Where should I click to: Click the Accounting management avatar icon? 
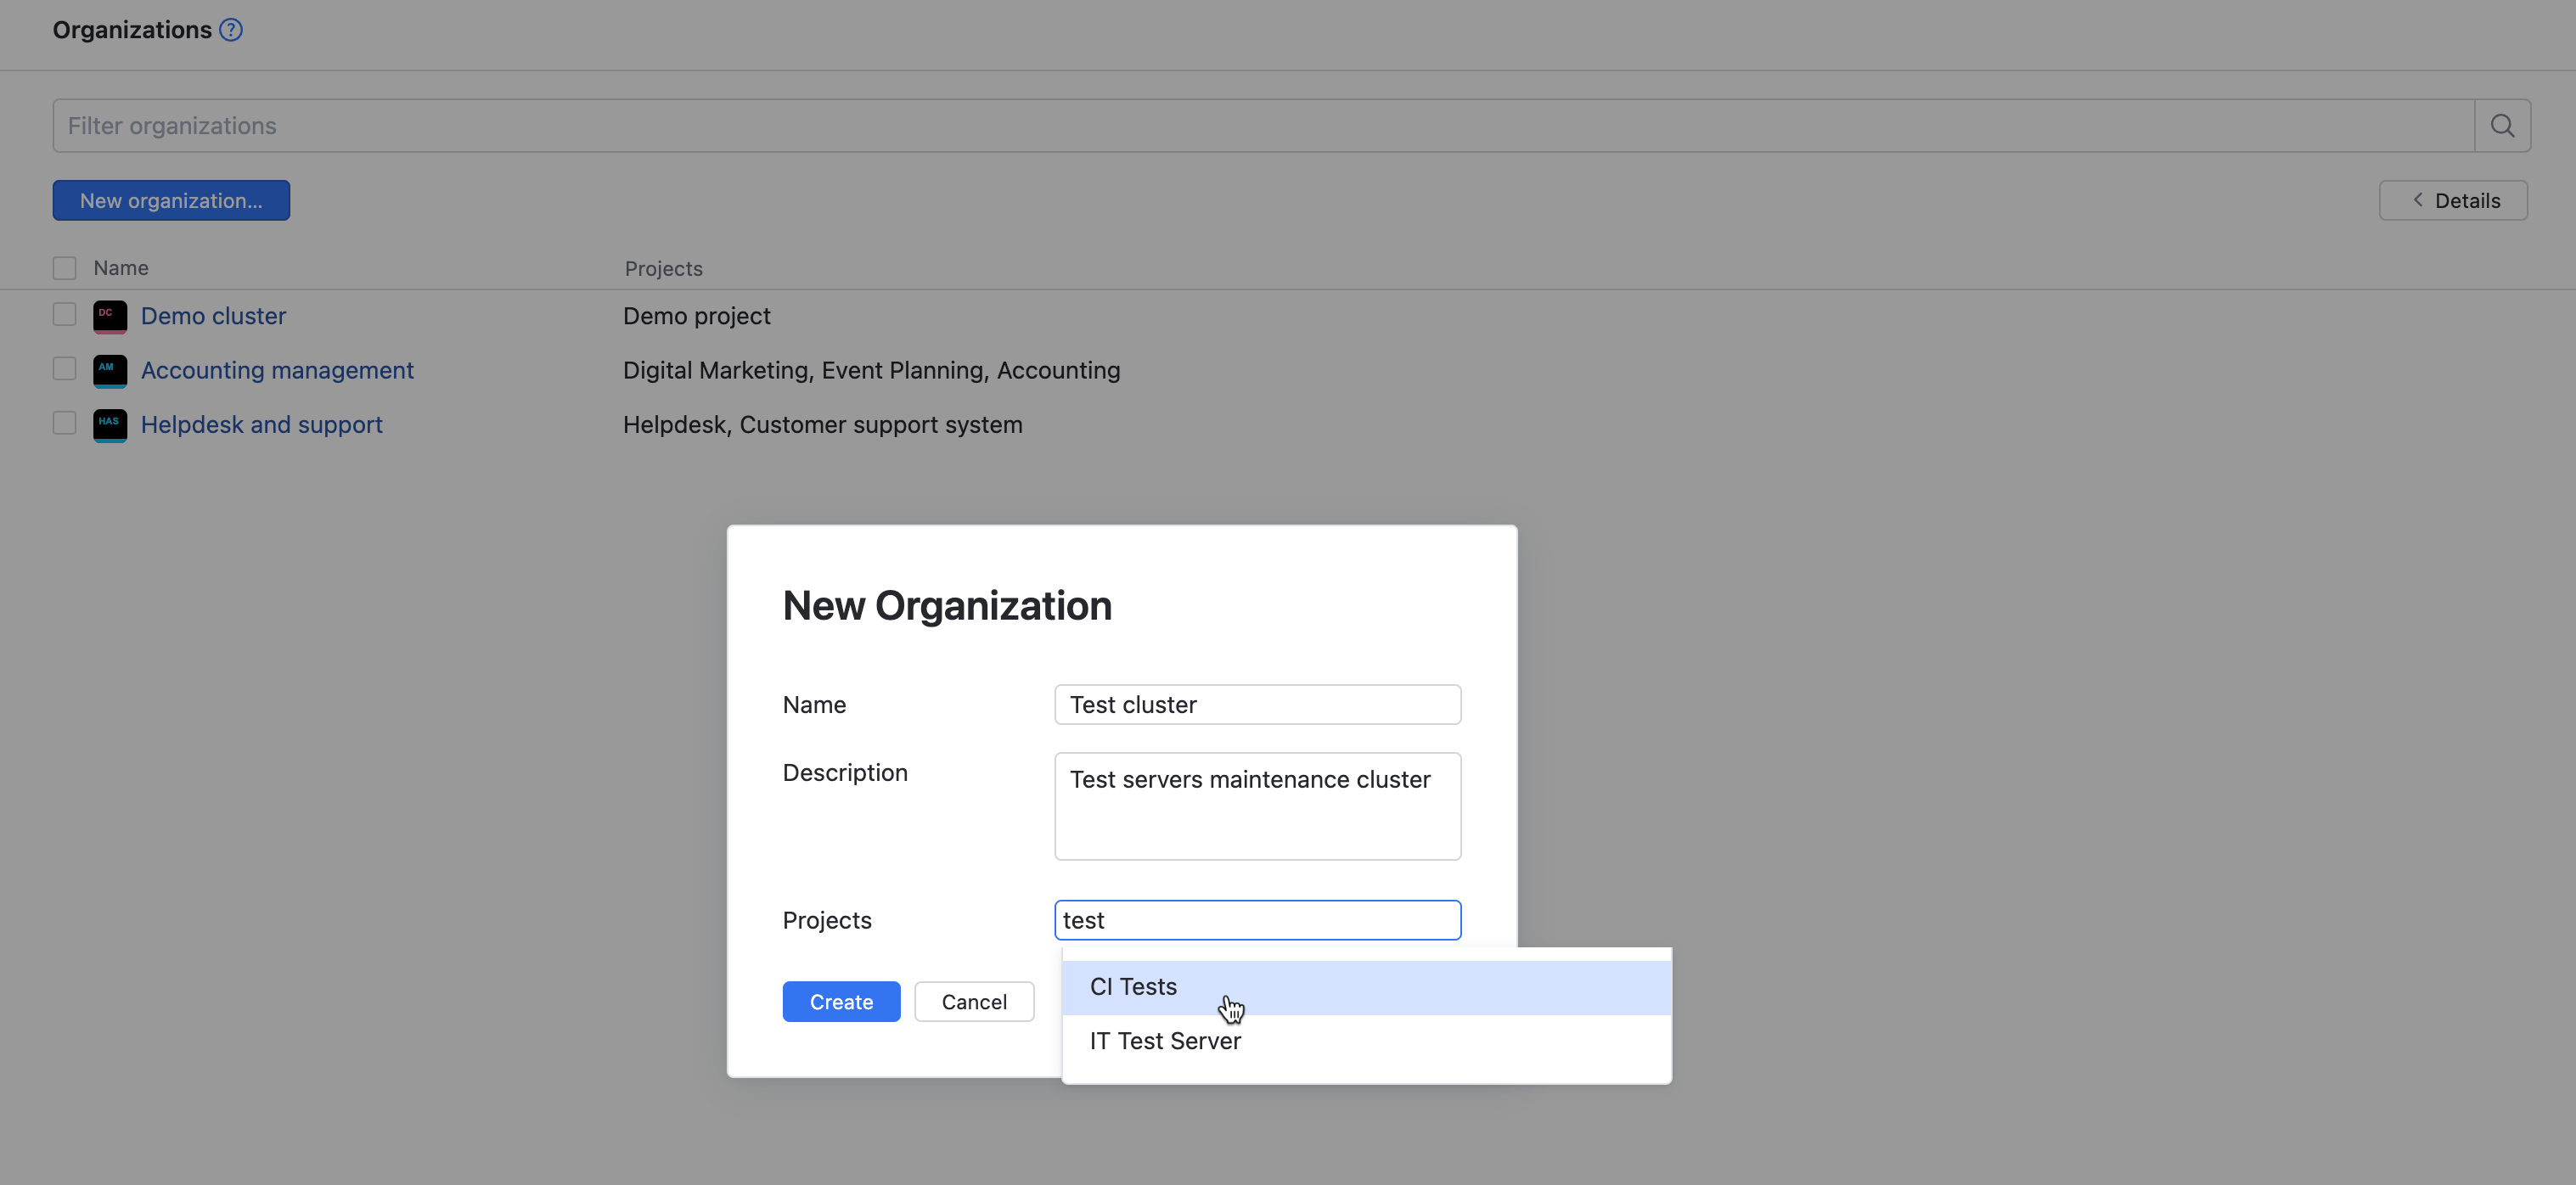coord(109,370)
